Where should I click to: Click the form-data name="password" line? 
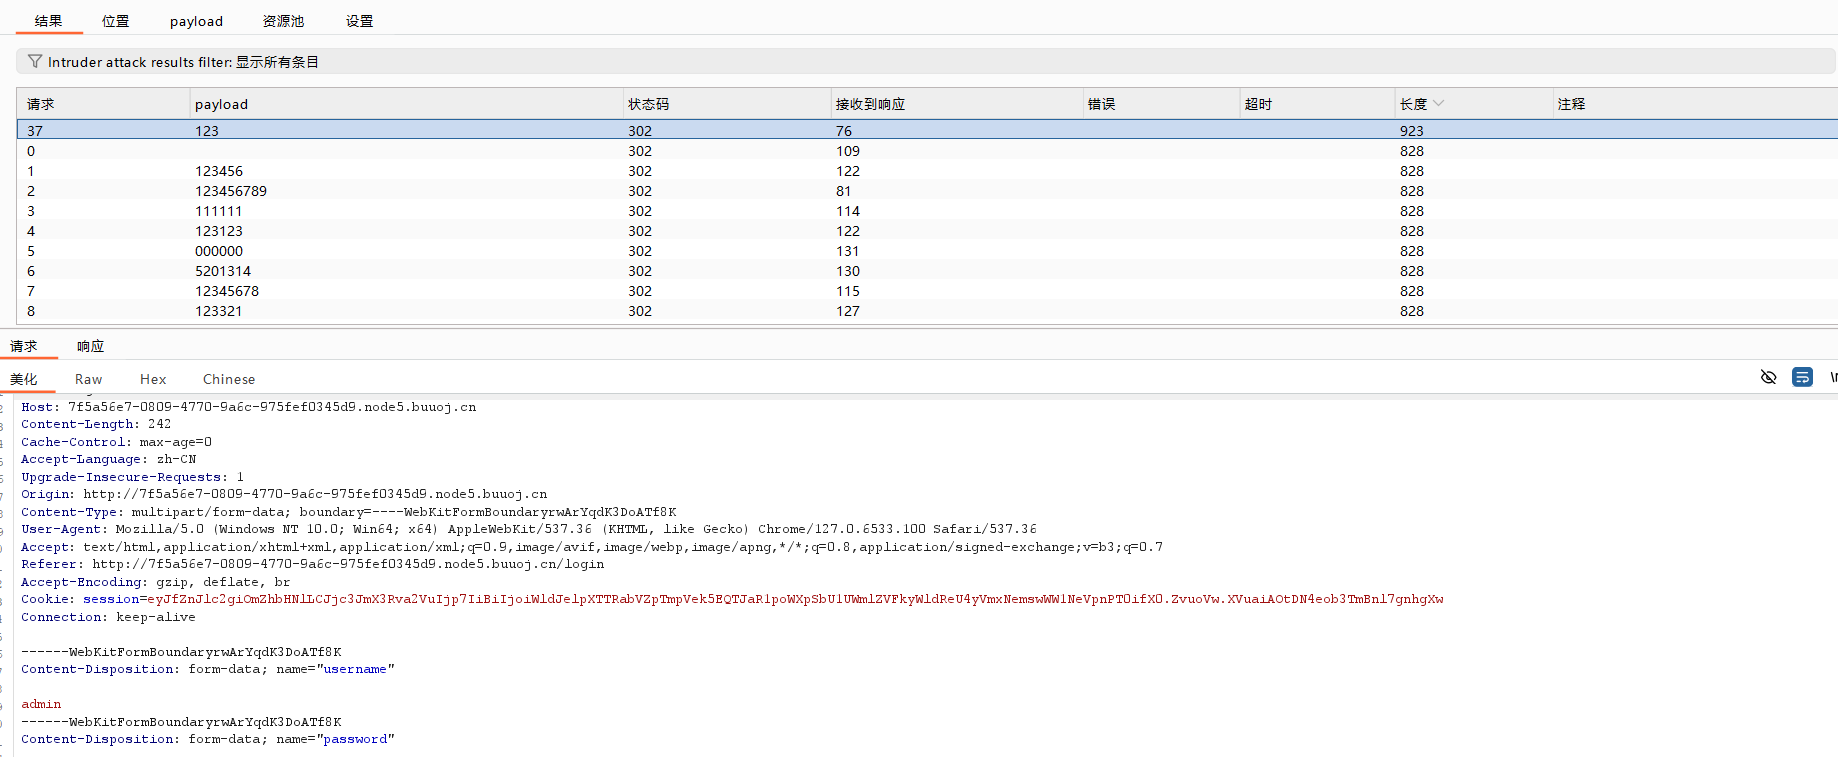208,739
